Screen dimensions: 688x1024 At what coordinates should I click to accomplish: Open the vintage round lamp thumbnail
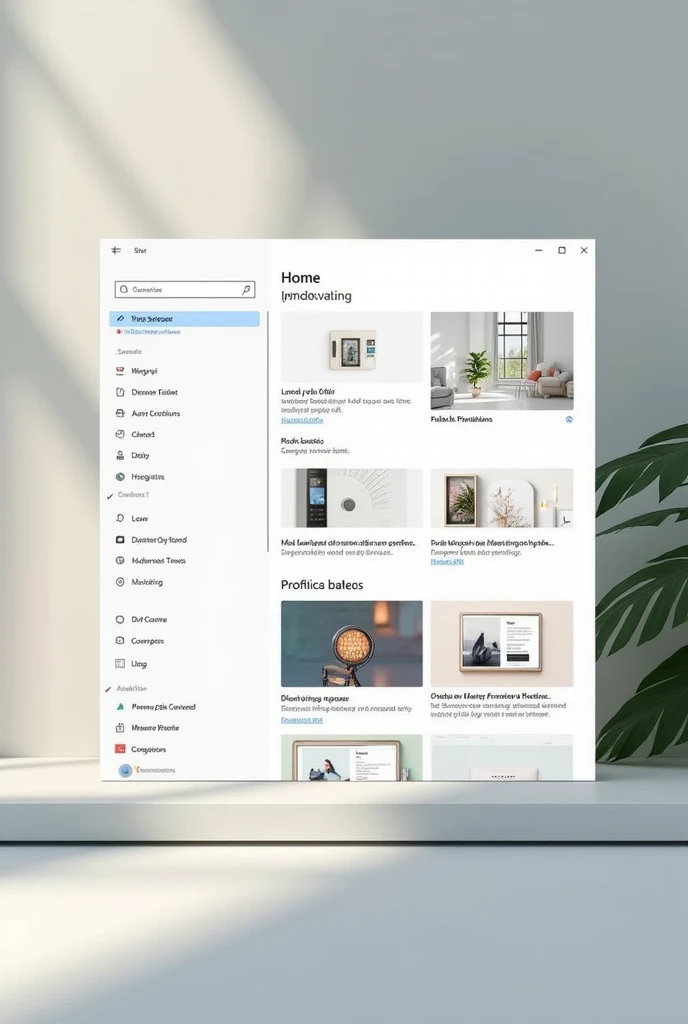[352, 644]
